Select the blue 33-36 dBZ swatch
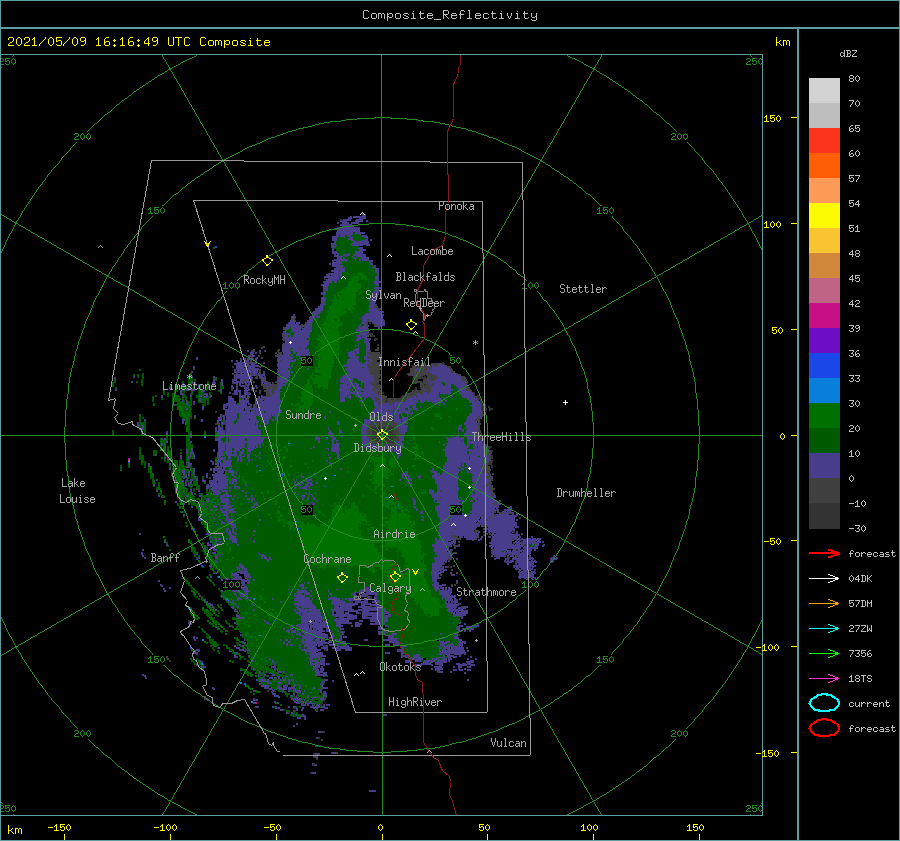This screenshot has height=841, width=900. click(x=824, y=366)
